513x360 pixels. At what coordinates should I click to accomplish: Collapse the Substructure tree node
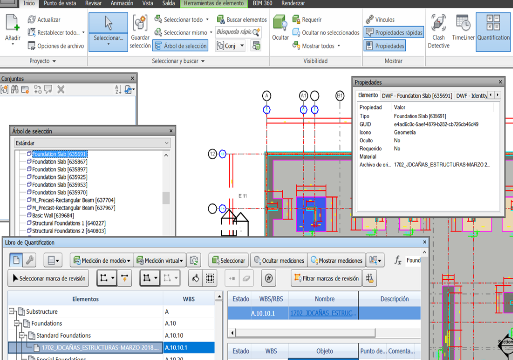click(12, 311)
